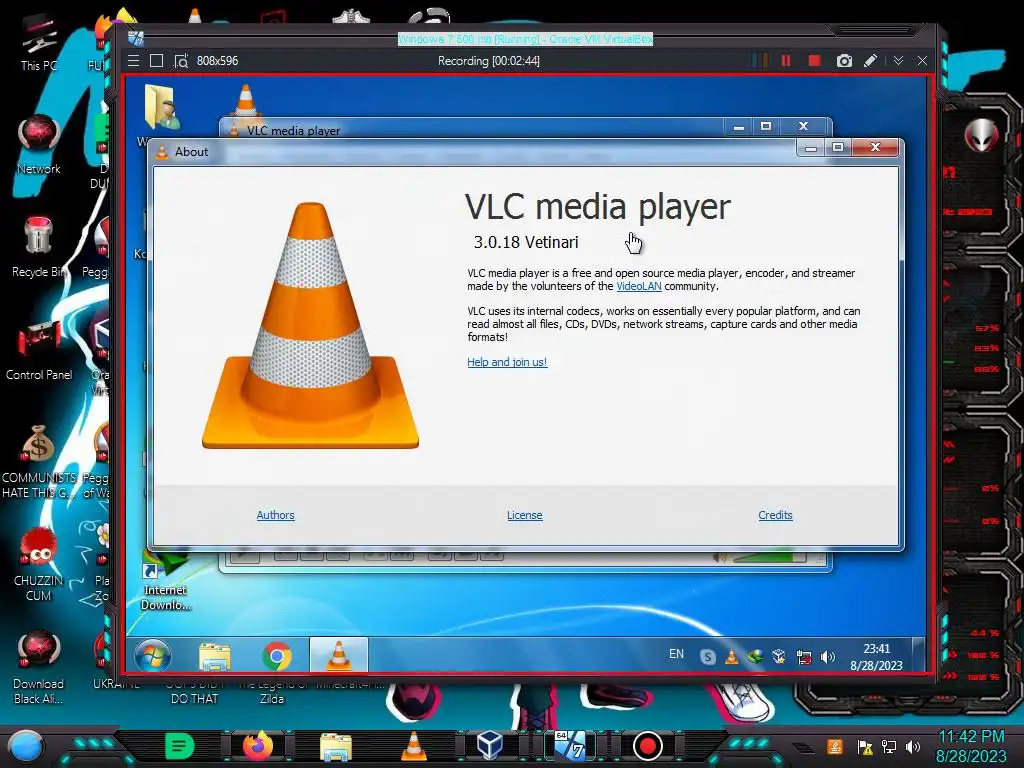Image resolution: width=1024 pixels, height=768 pixels.
Task: Select the COMMUNISTS HATE THIS money bag icon
Action: pyautogui.click(x=39, y=461)
